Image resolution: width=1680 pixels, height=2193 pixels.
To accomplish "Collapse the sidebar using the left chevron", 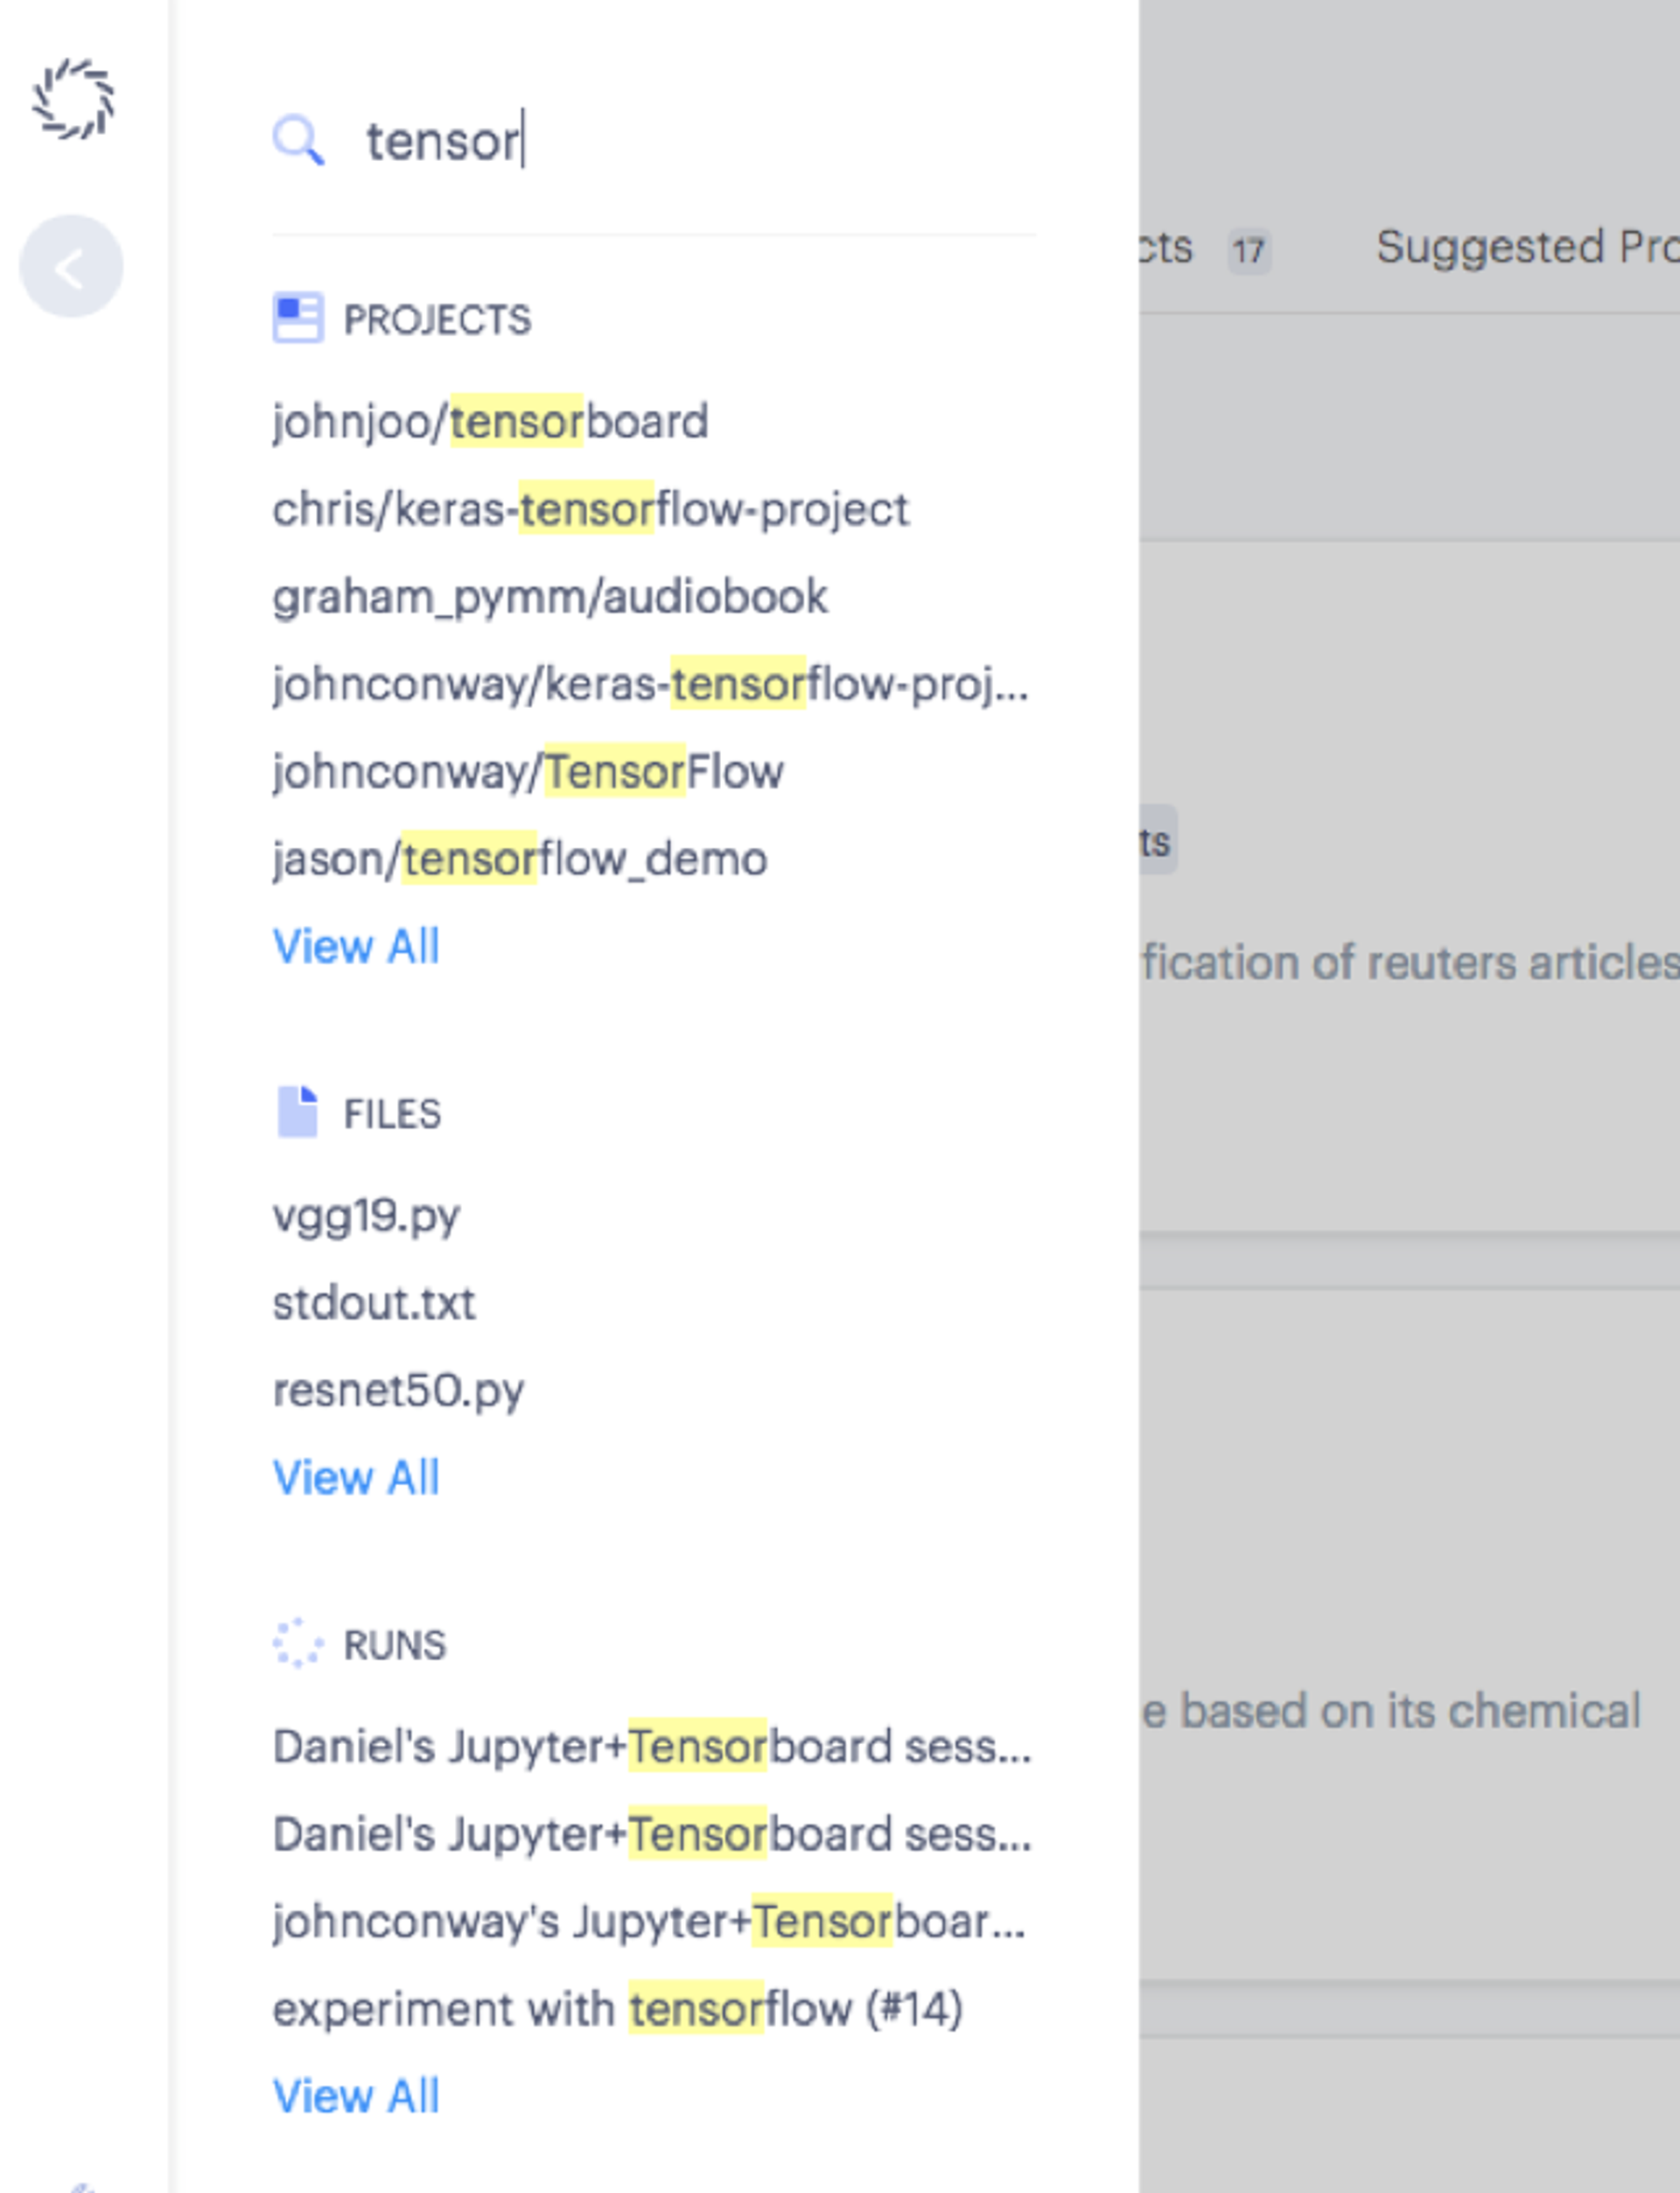I will pyautogui.click(x=72, y=265).
